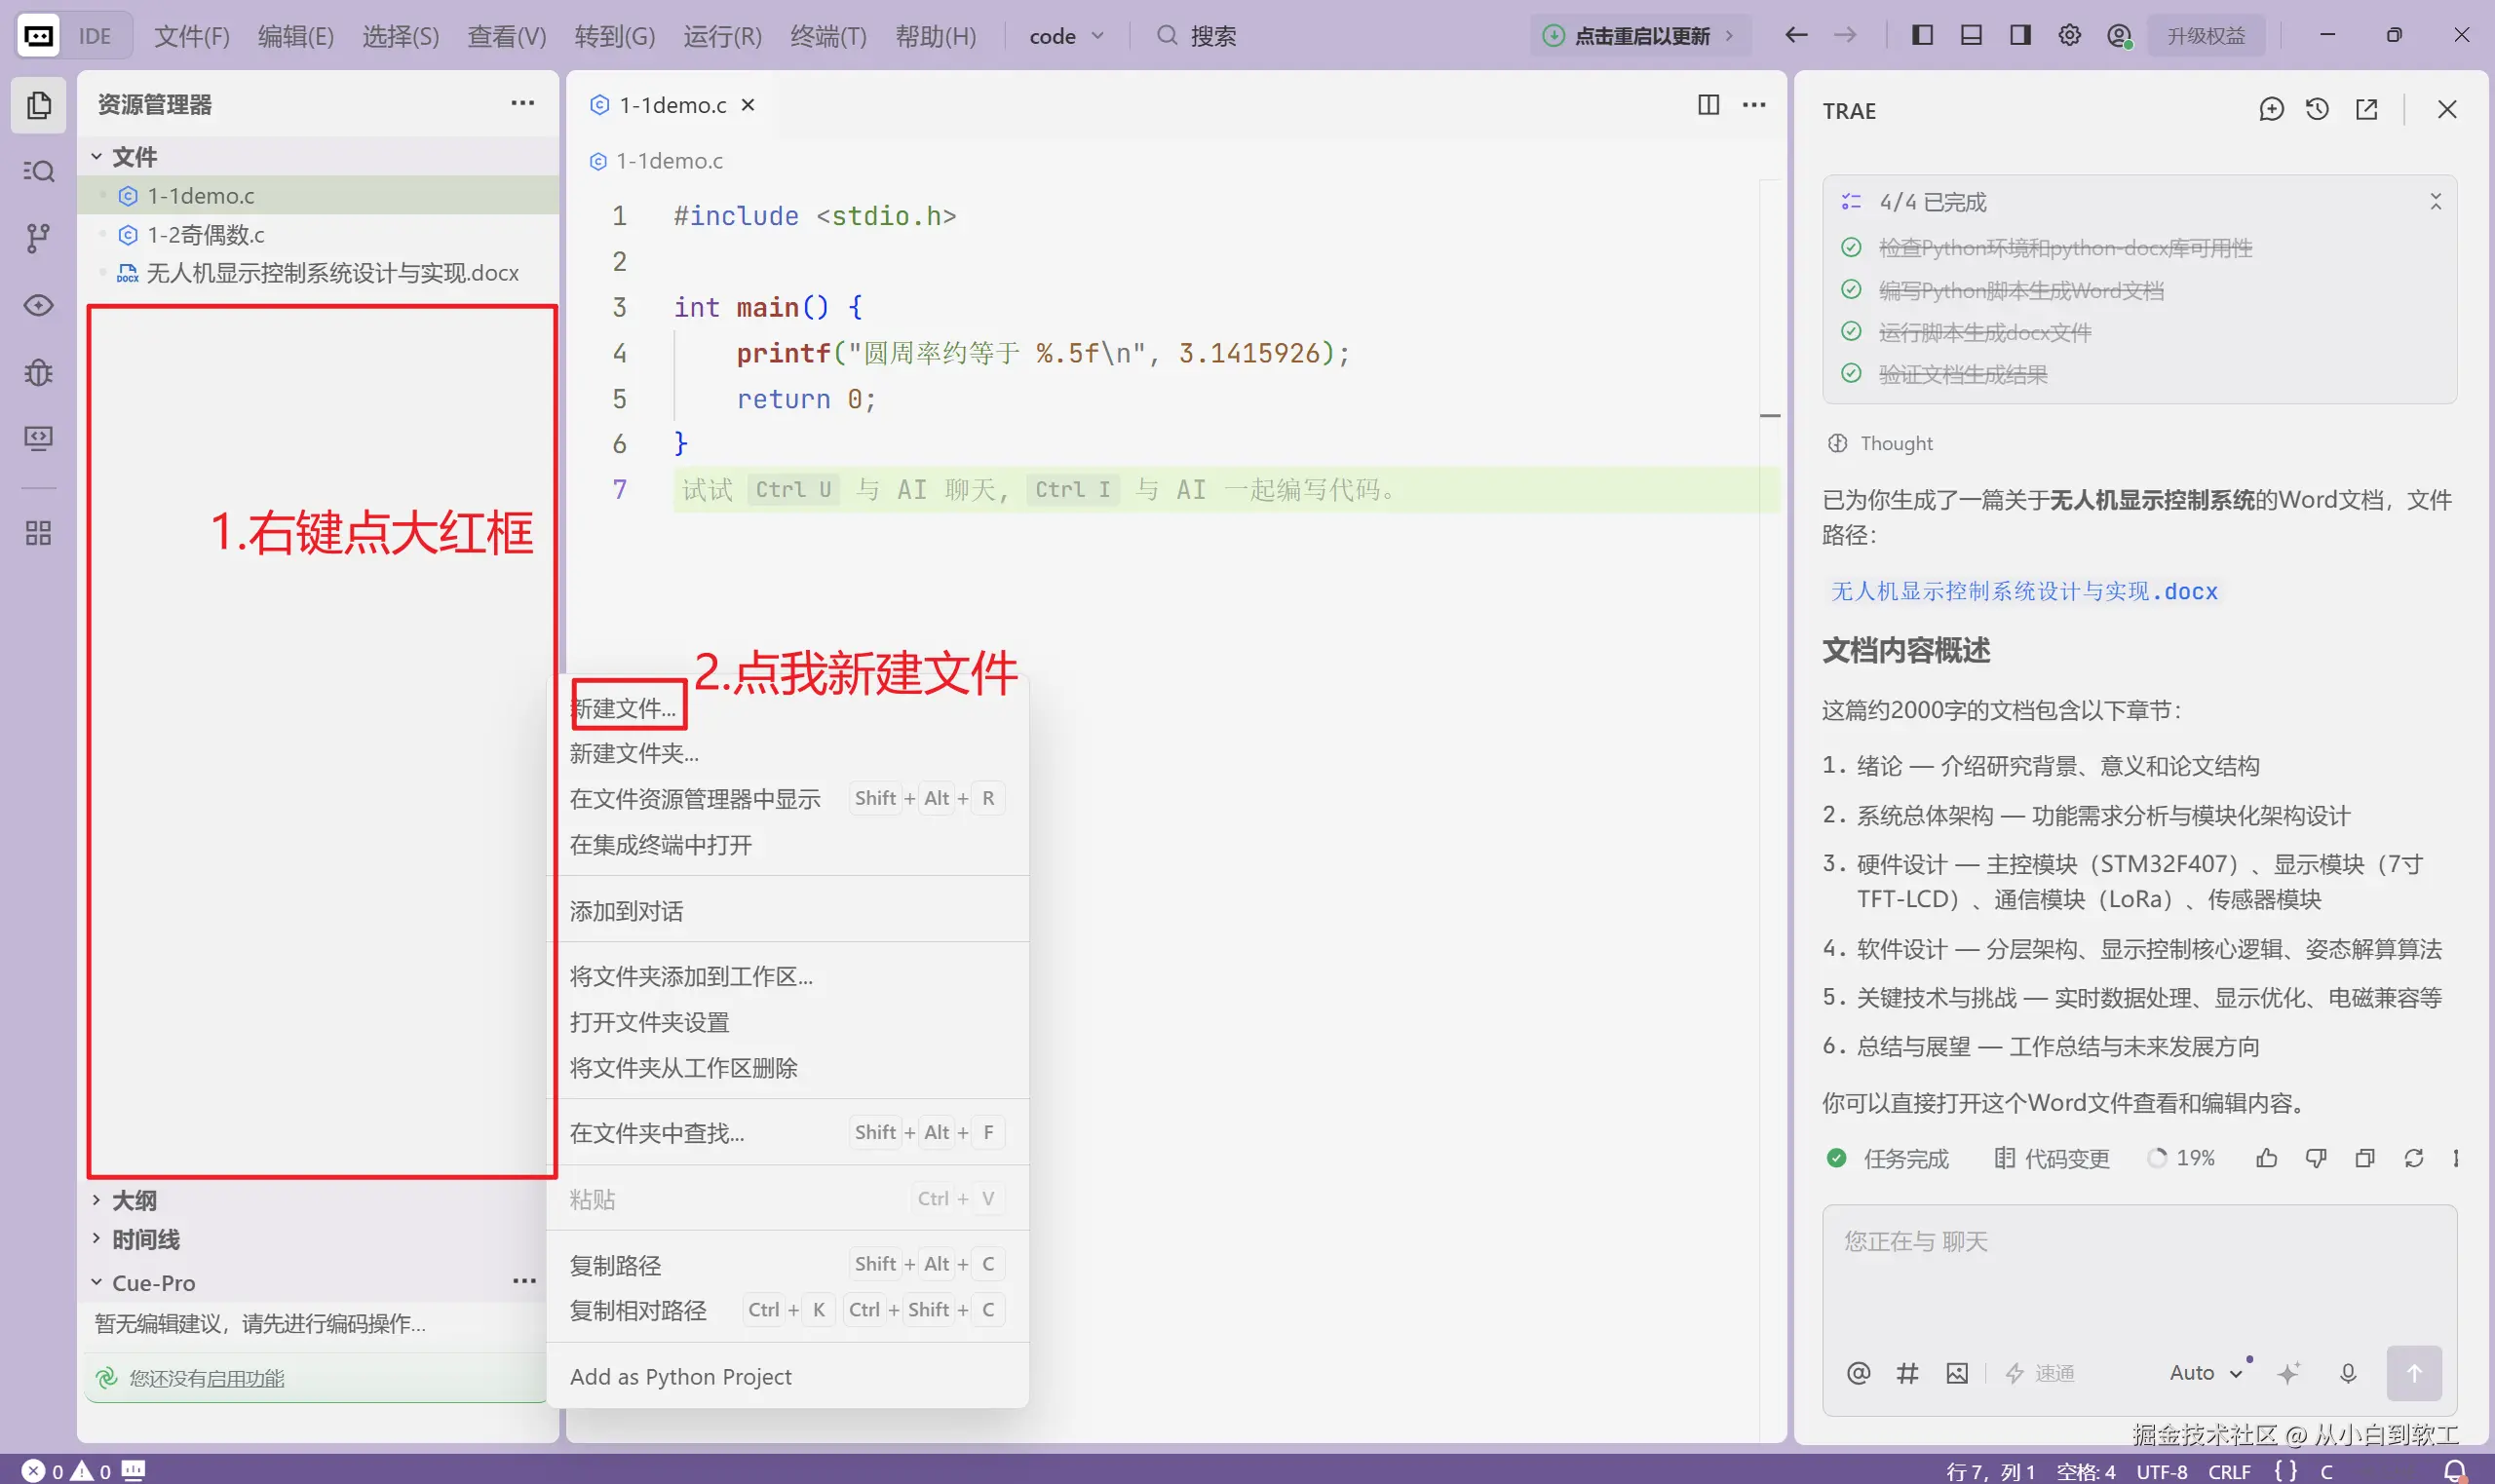This screenshot has height=1484, width=2495.
Task: Collapse the 文件 folder section
Action: pyautogui.click(x=97, y=156)
